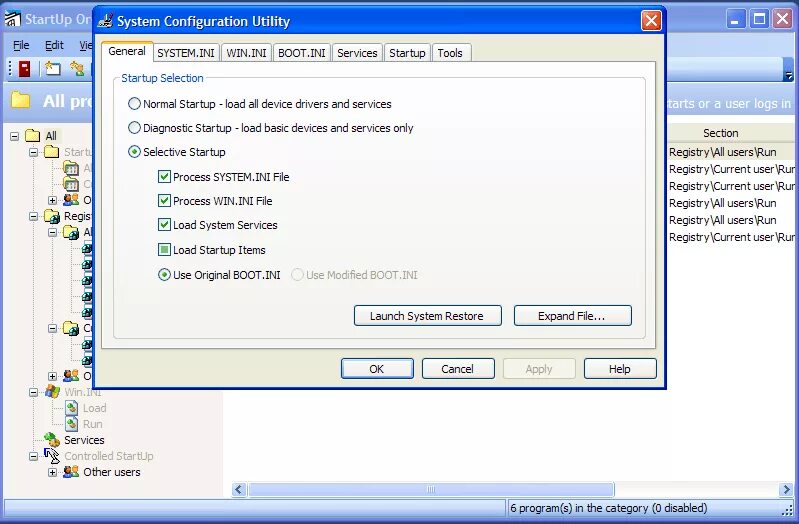Click the System Configuration Utility title bar icon
This screenshot has width=799, height=524.
click(x=105, y=21)
